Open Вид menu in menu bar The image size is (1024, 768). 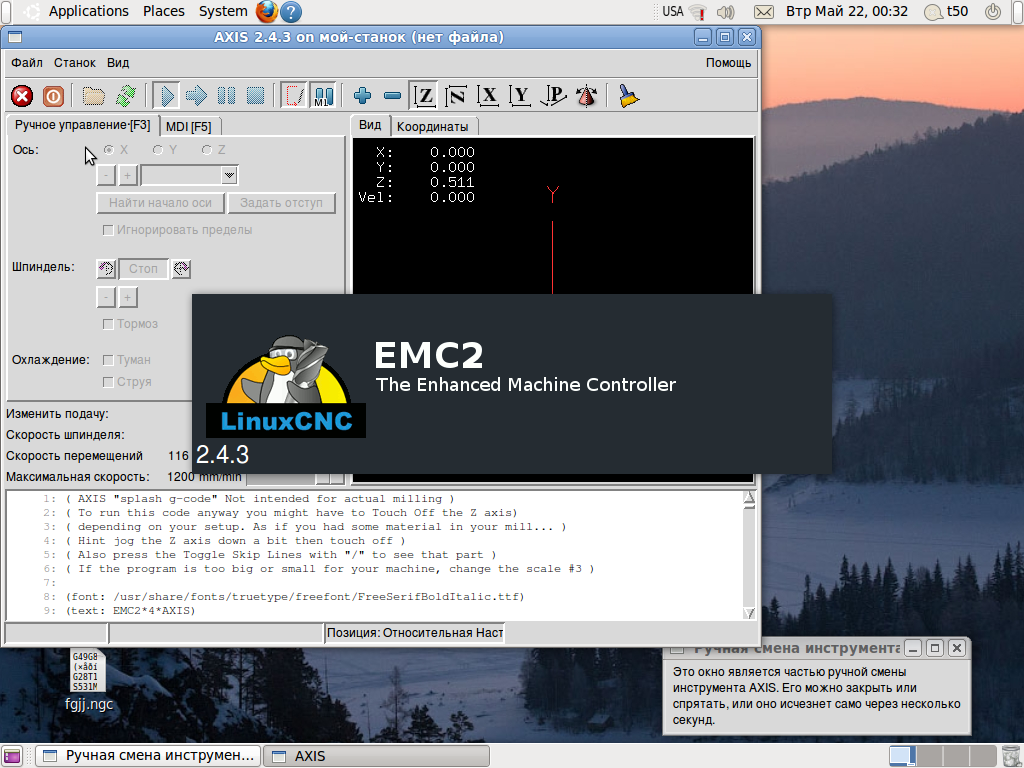[x=118, y=63]
